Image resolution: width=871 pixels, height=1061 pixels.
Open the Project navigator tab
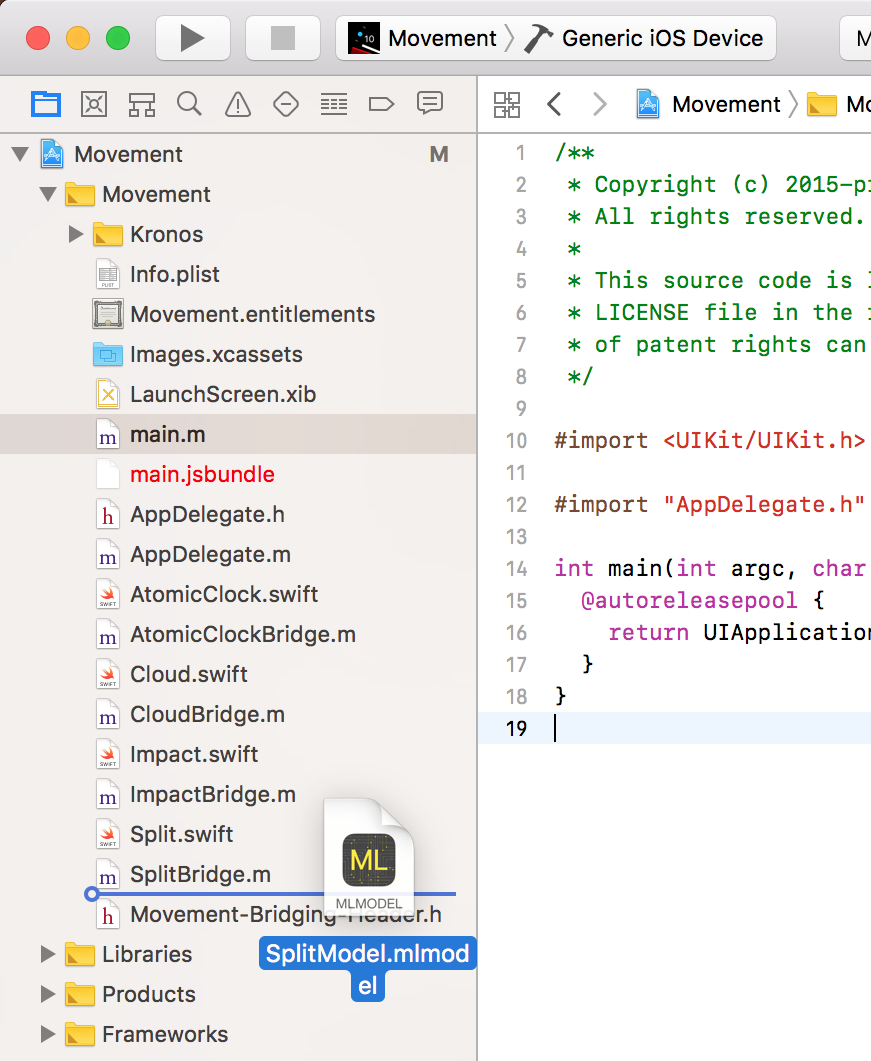pos(46,104)
